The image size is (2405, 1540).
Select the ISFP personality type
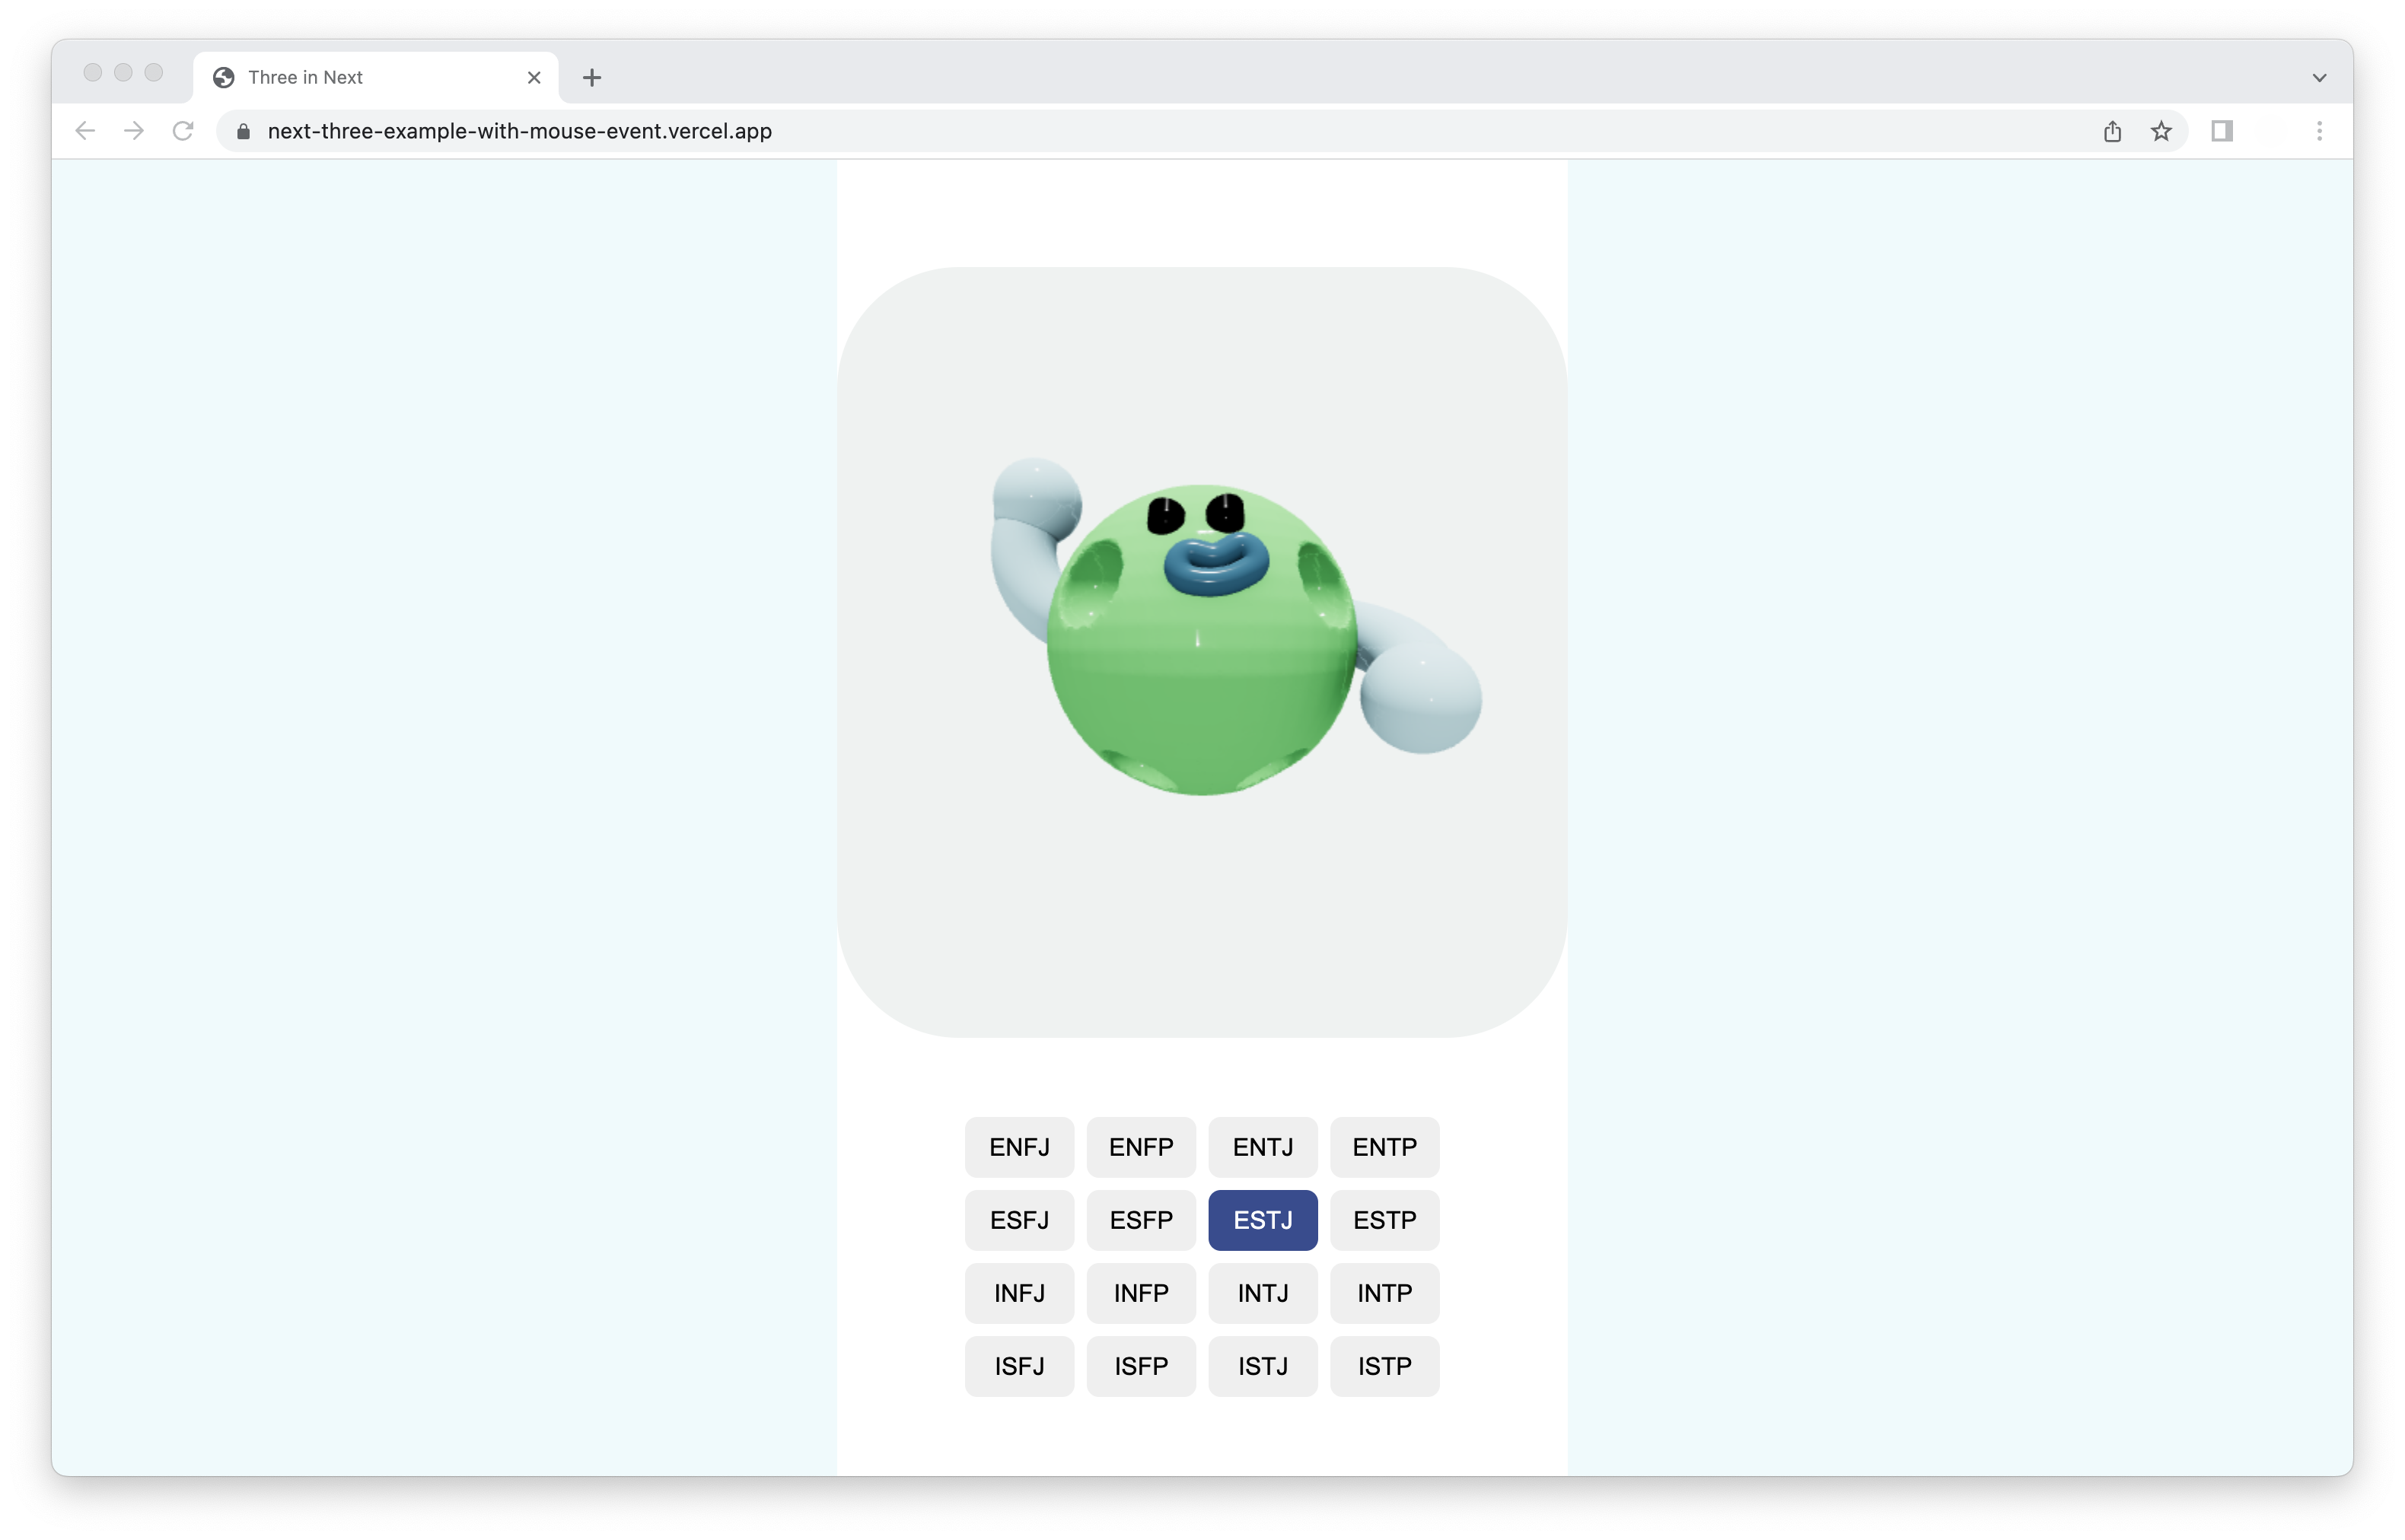tap(1141, 1366)
